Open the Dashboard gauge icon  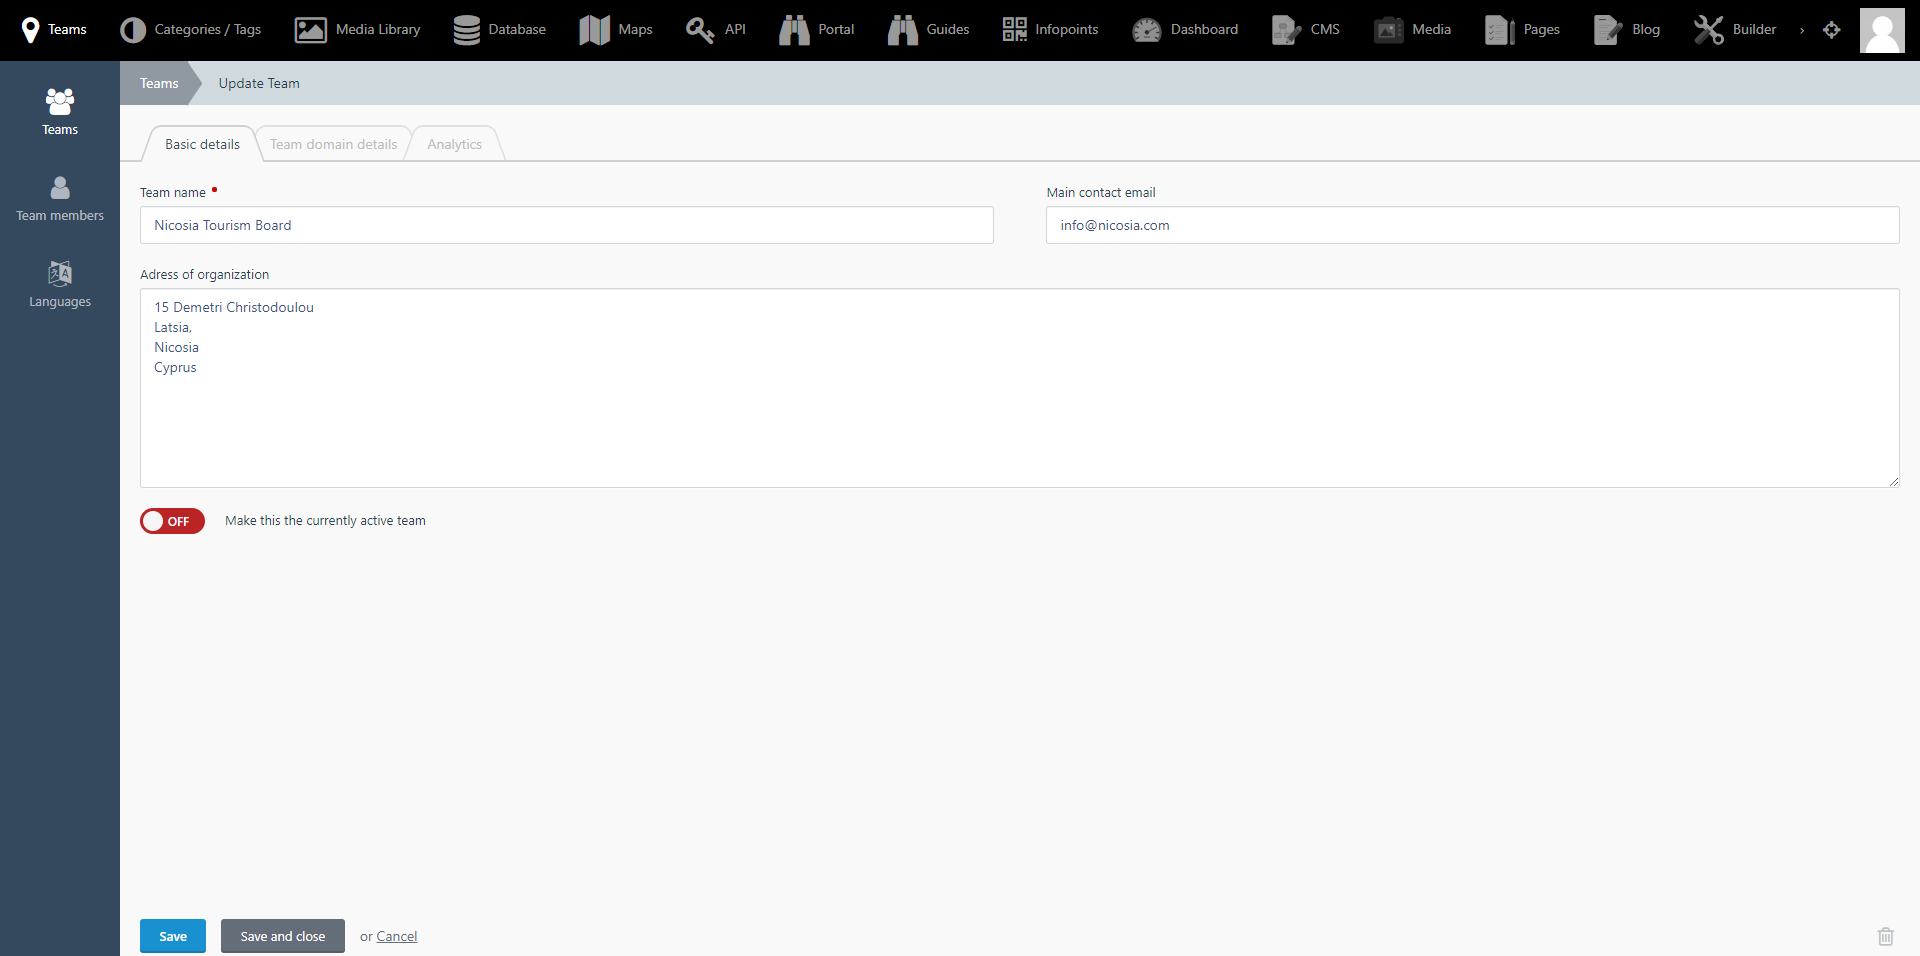pyautogui.click(x=1146, y=30)
